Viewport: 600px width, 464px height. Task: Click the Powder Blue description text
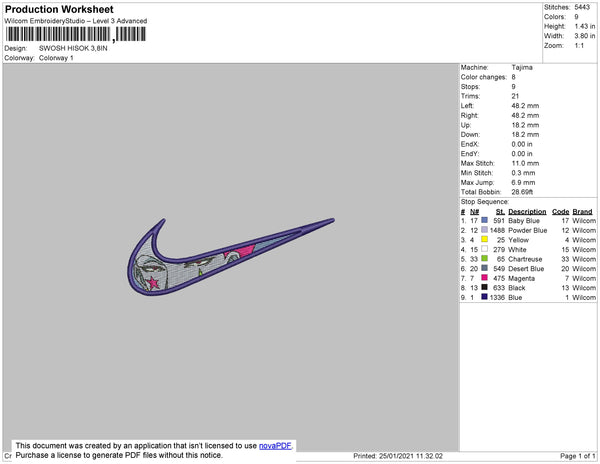[x=527, y=230]
